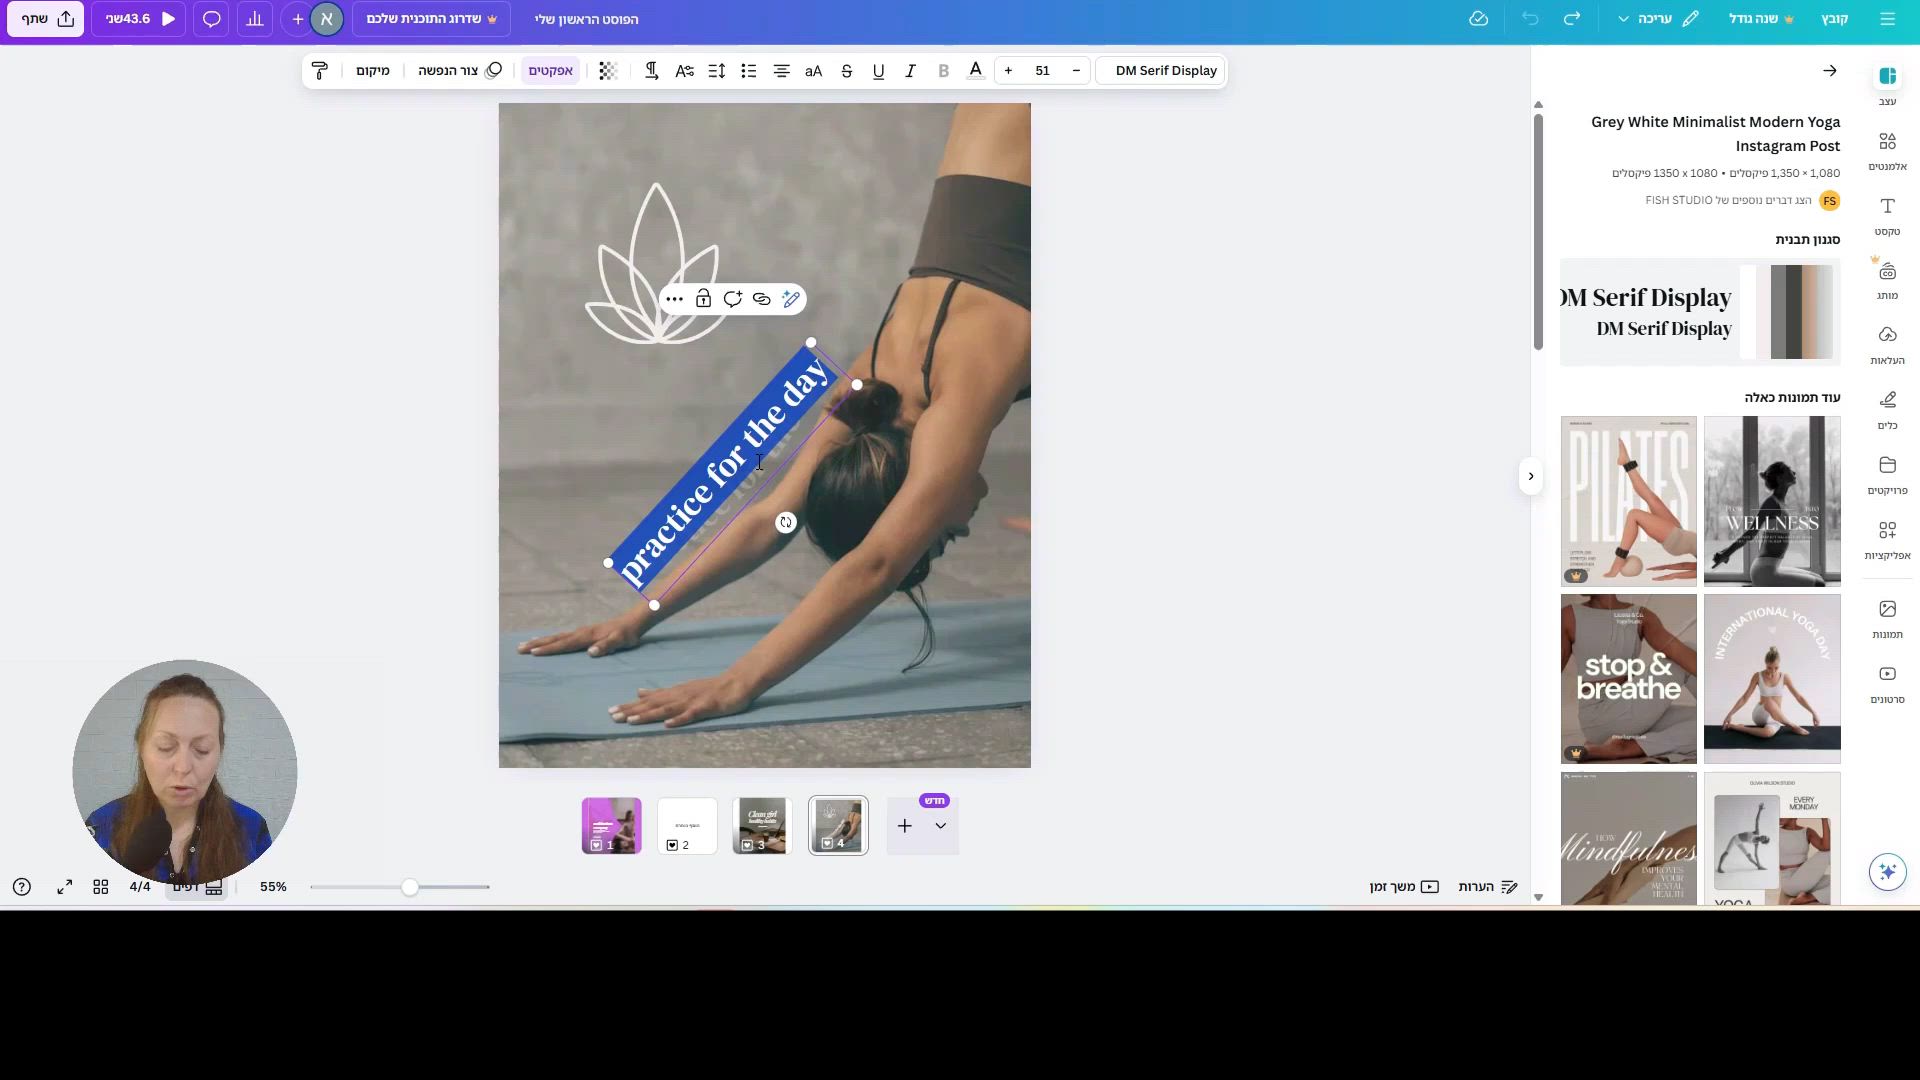
Task: Toggle italic text formatting
Action: tap(910, 71)
